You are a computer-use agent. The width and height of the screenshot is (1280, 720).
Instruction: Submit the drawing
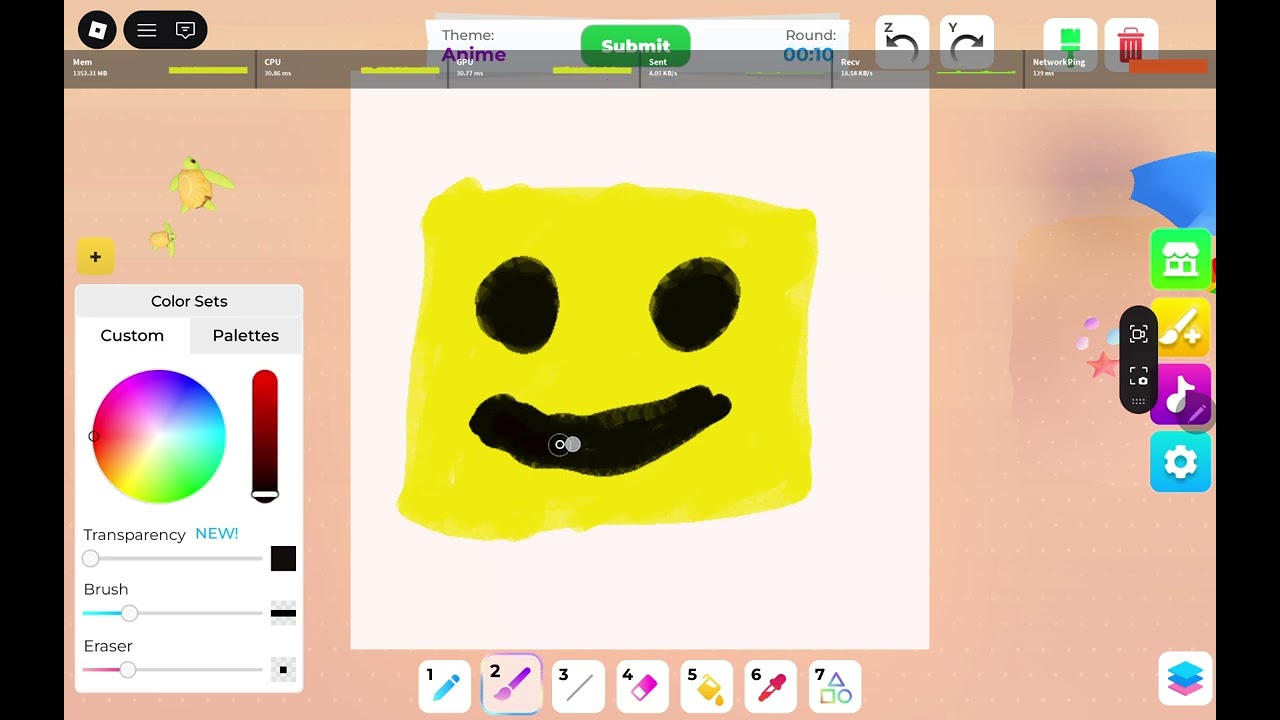tap(636, 46)
